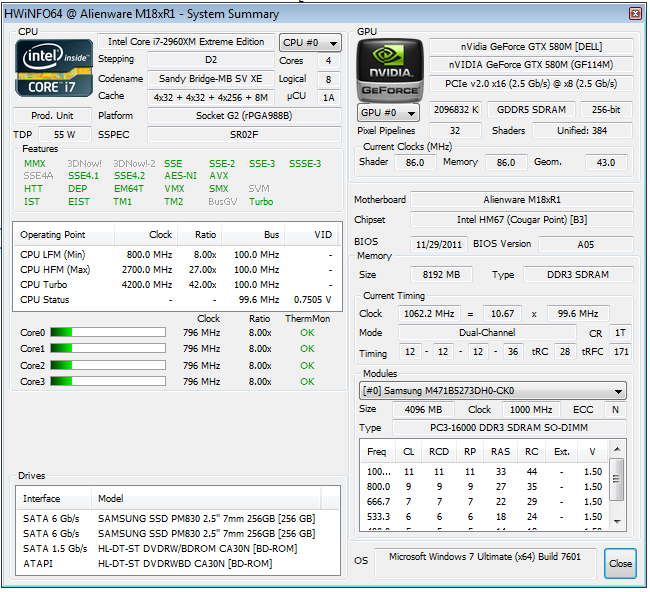Click the Unified: 384 shaders field
The image size is (650, 592).
tap(582, 131)
